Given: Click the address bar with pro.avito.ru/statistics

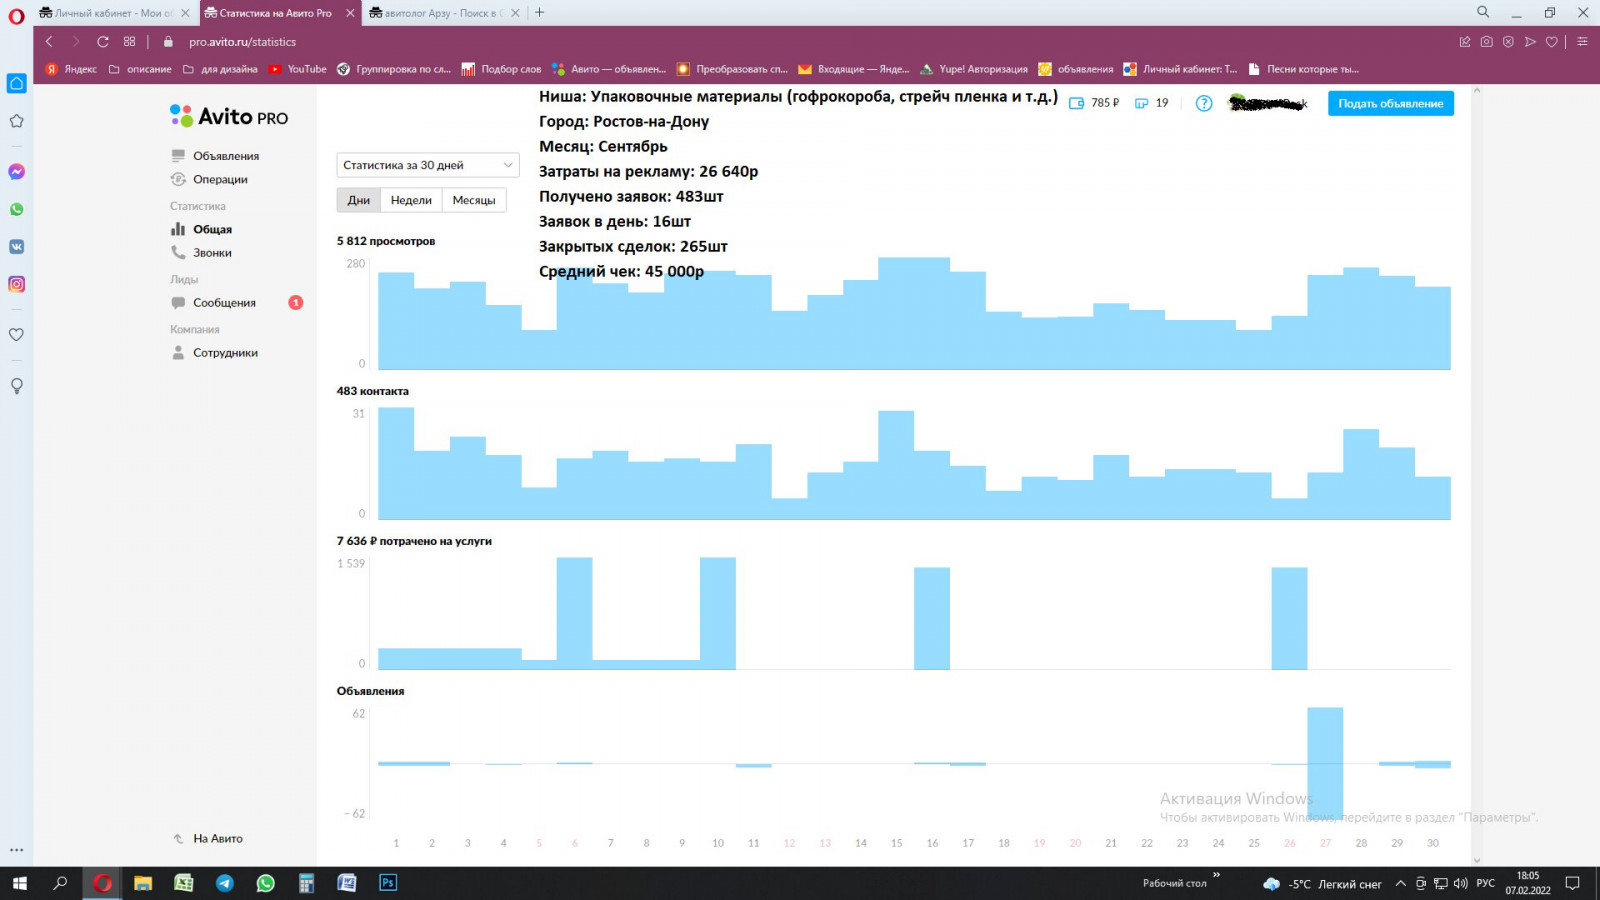Looking at the screenshot, I should (x=242, y=42).
